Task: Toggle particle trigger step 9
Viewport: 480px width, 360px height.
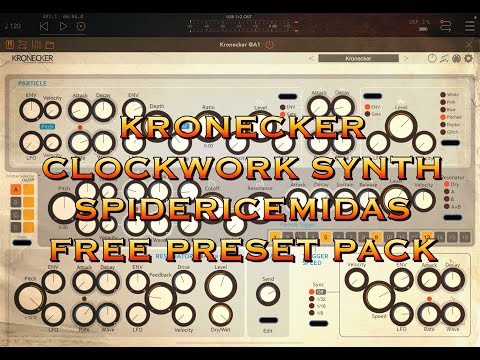Action: point(376,237)
